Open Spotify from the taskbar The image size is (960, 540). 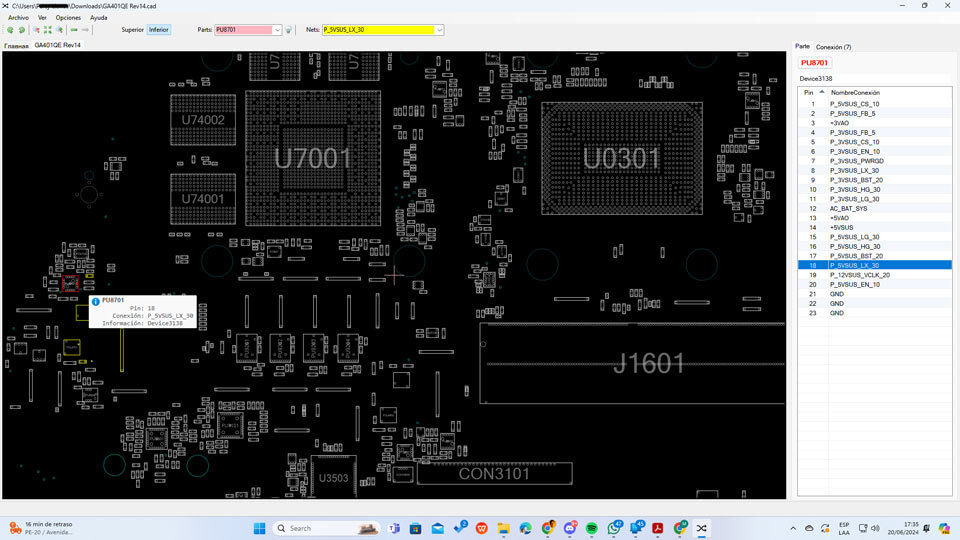[591, 528]
